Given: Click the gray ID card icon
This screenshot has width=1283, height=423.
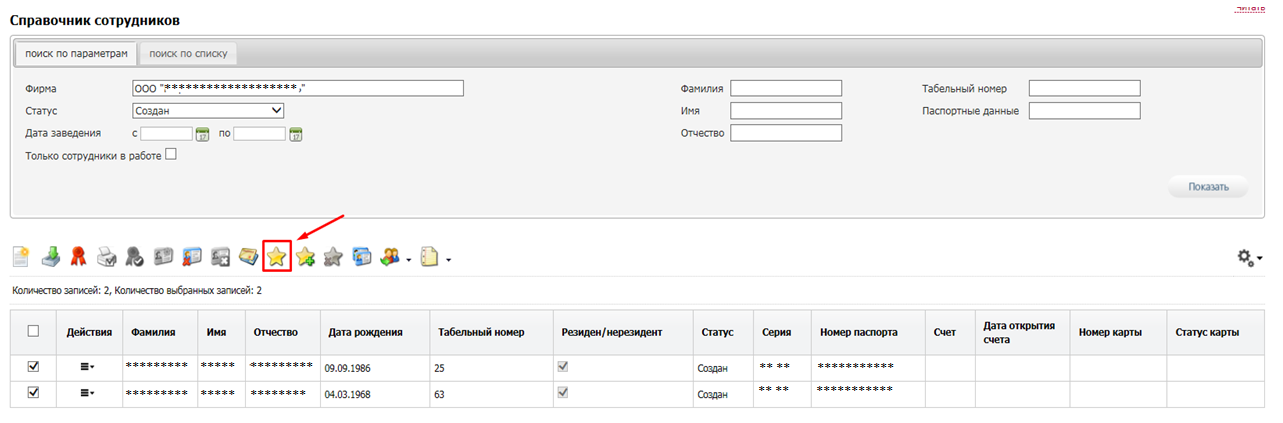Looking at the screenshot, I should (x=163, y=257).
